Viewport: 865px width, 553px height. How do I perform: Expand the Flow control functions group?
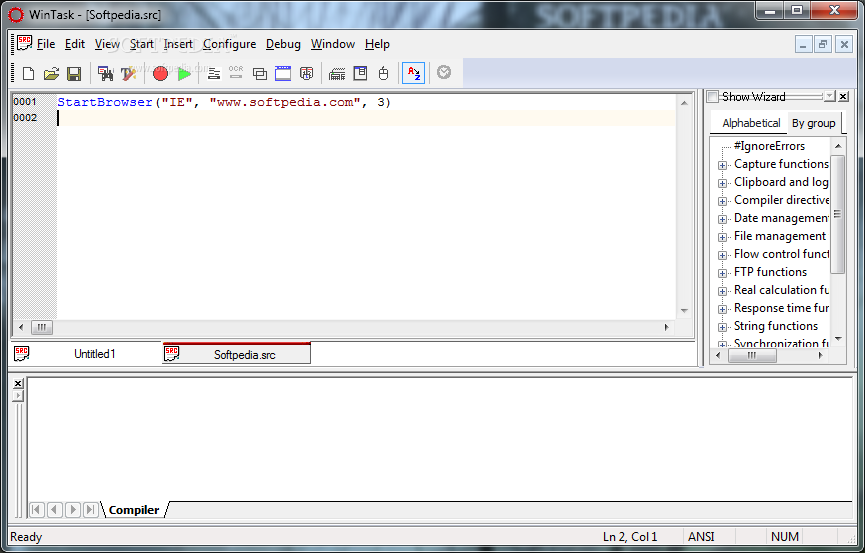722,255
